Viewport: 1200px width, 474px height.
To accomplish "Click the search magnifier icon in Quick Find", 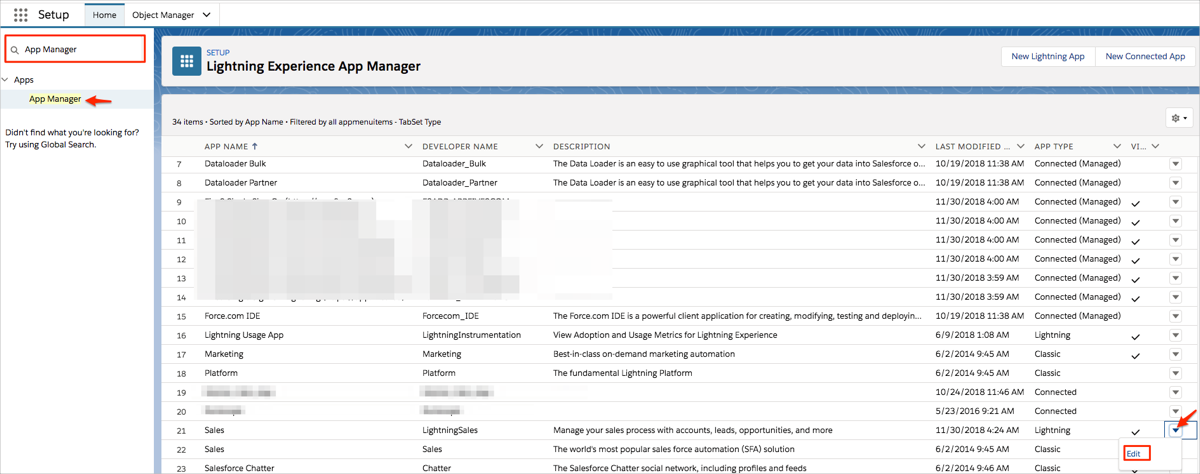I will [x=15, y=49].
